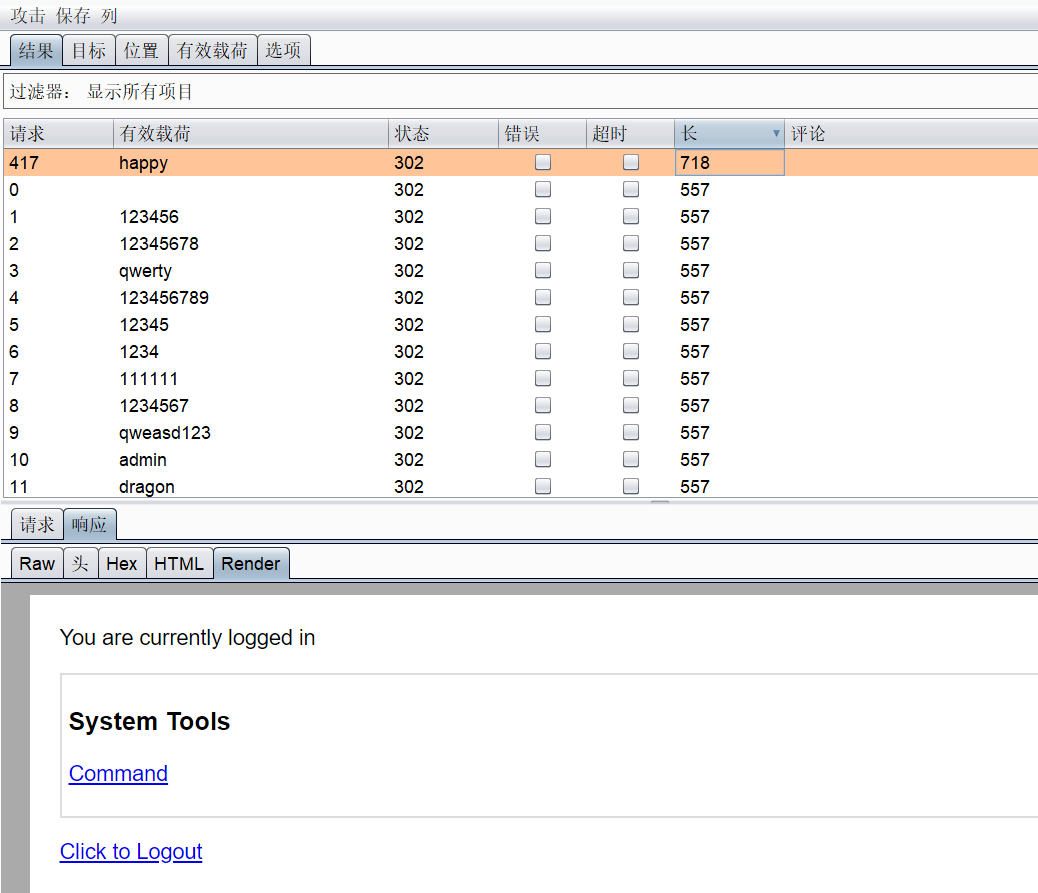Toggle 错误 checkbox for qweasd123 row
Image resolution: width=1038 pixels, height=893 pixels.
pos(543,432)
